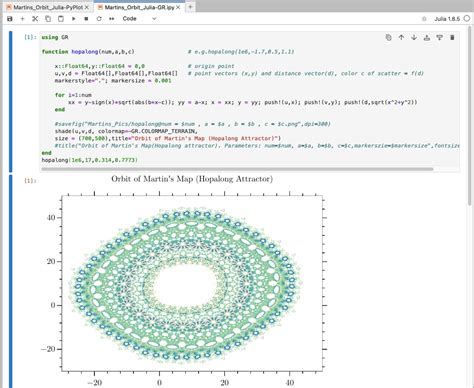Insert a new cell below using plus icon
Image resolution: width=474 pixels, height=388 pixels.
(22, 19)
